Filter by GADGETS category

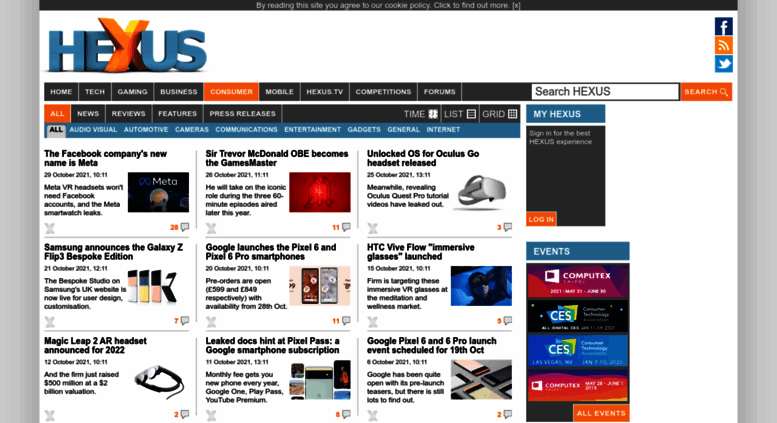(364, 130)
